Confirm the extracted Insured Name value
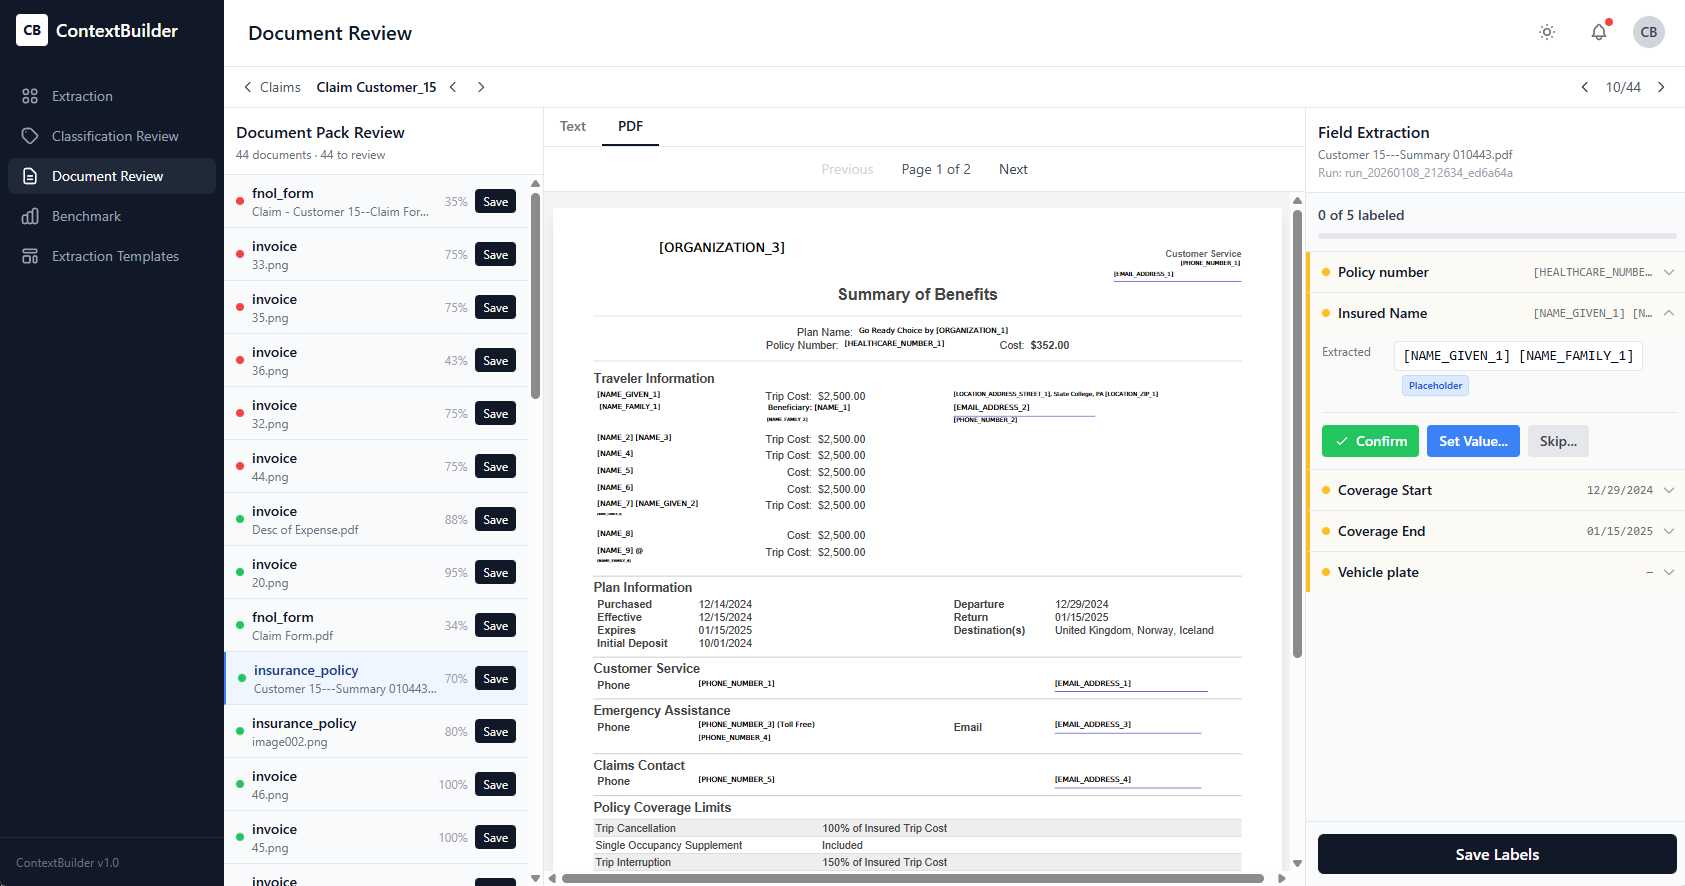This screenshot has width=1685, height=886. 1370,441
